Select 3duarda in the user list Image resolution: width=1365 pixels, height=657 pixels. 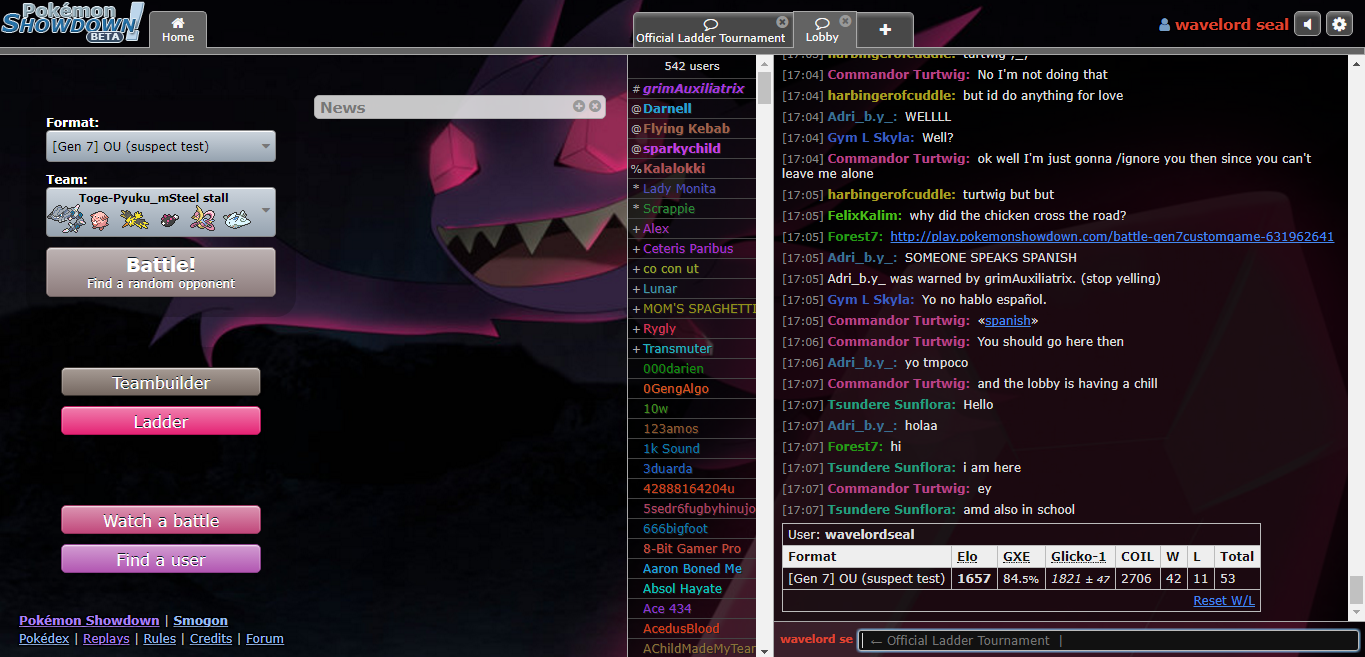pyautogui.click(x=692, y=469)
